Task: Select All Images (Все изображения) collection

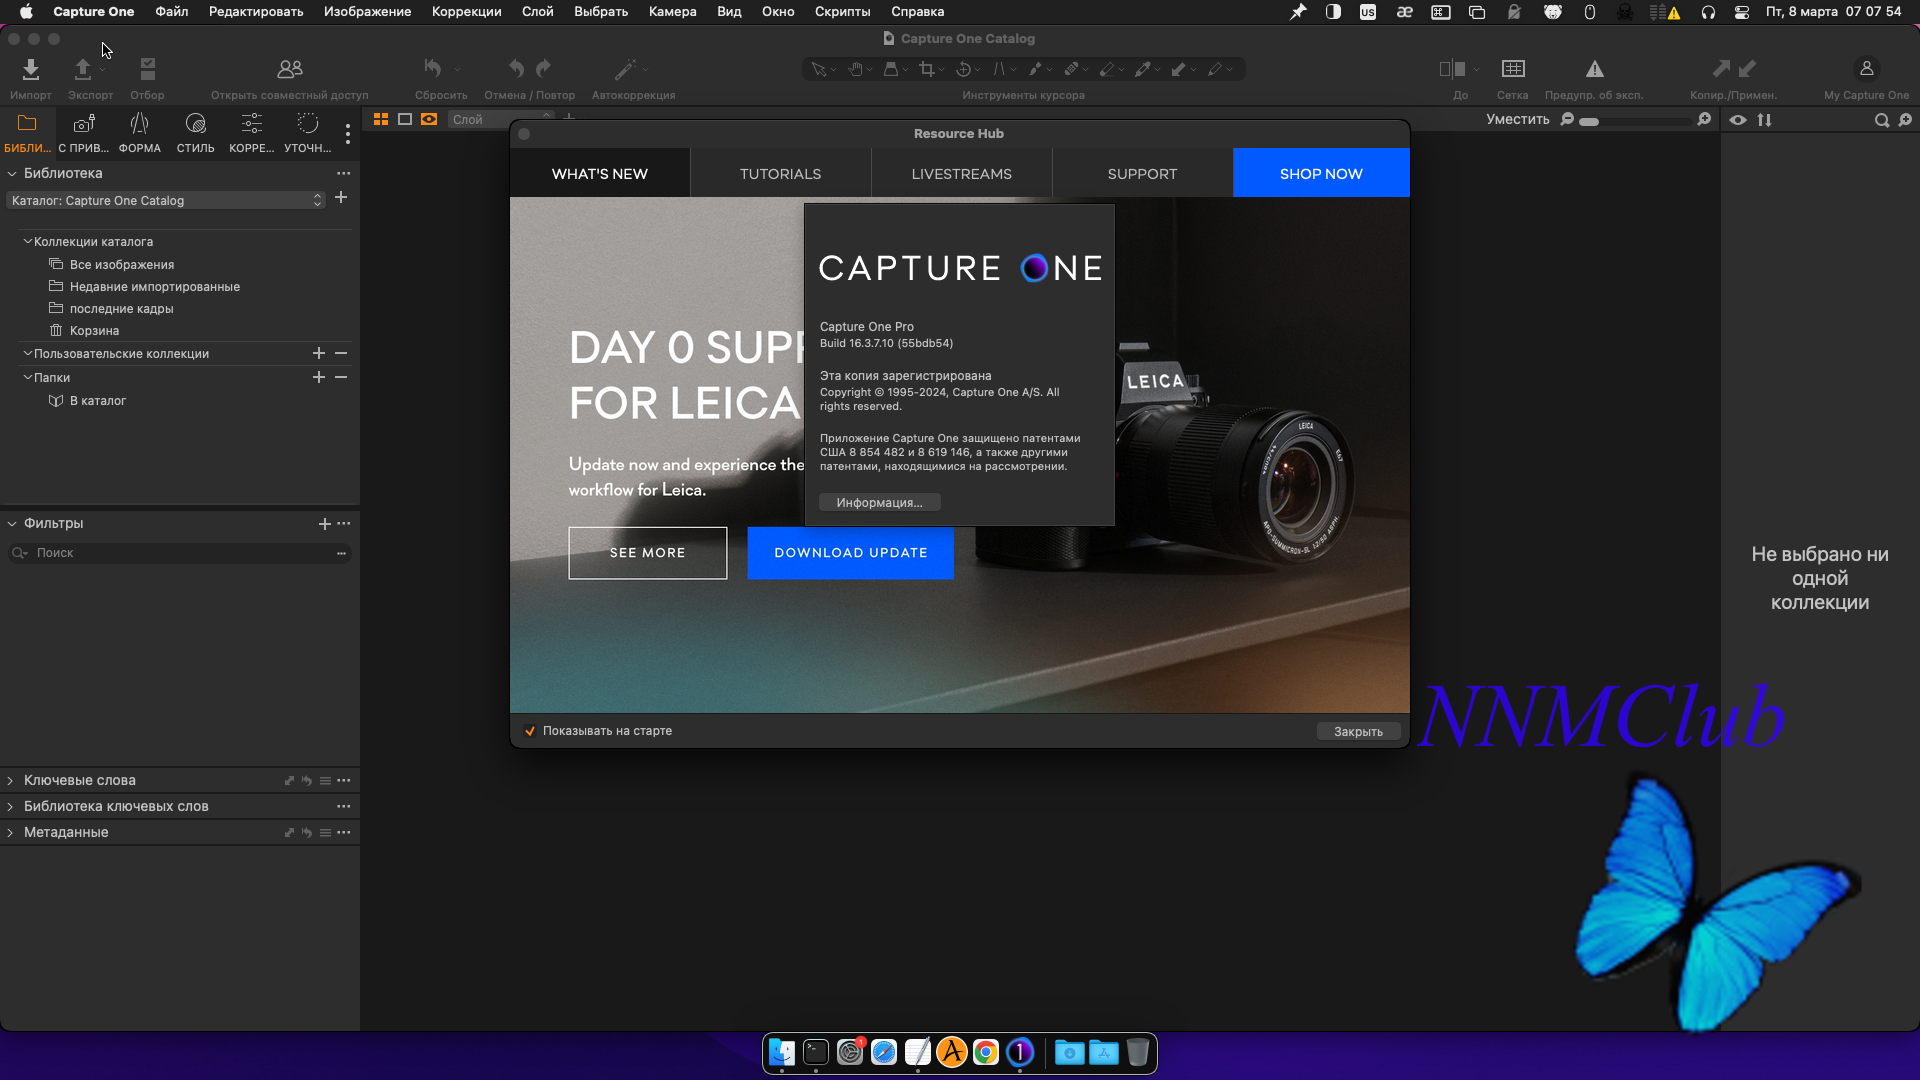Action: pos(122,264)
